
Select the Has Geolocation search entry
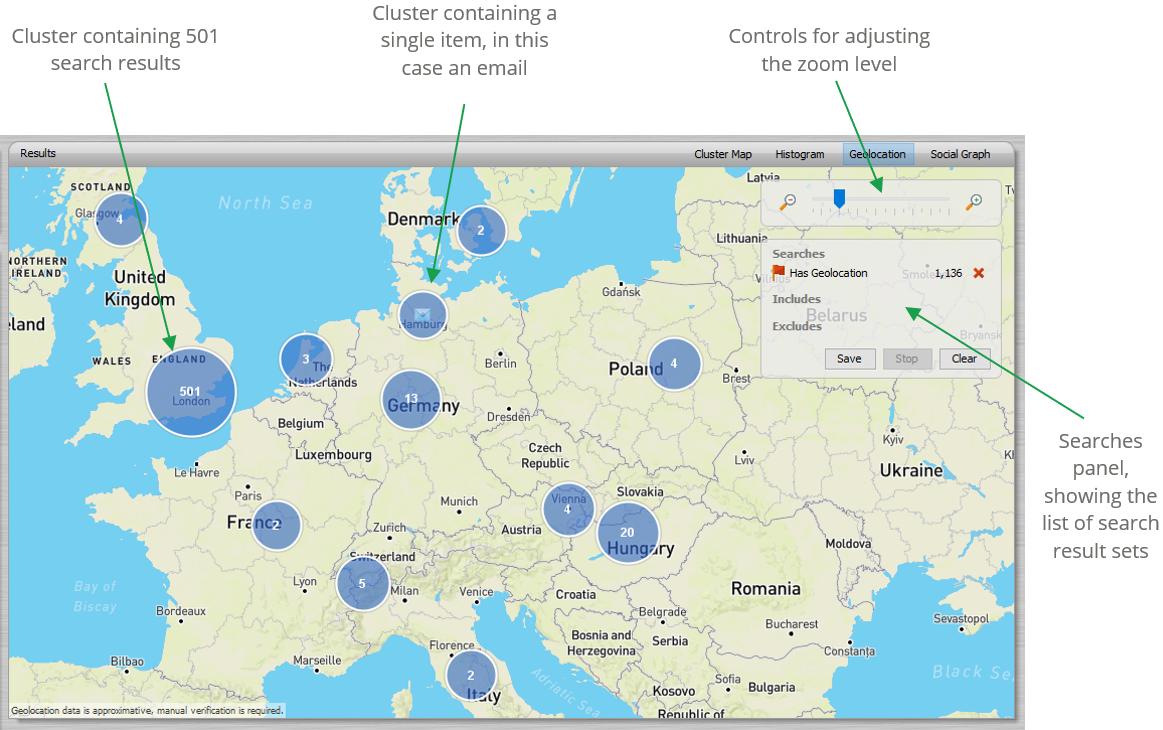tap(828, 273)
